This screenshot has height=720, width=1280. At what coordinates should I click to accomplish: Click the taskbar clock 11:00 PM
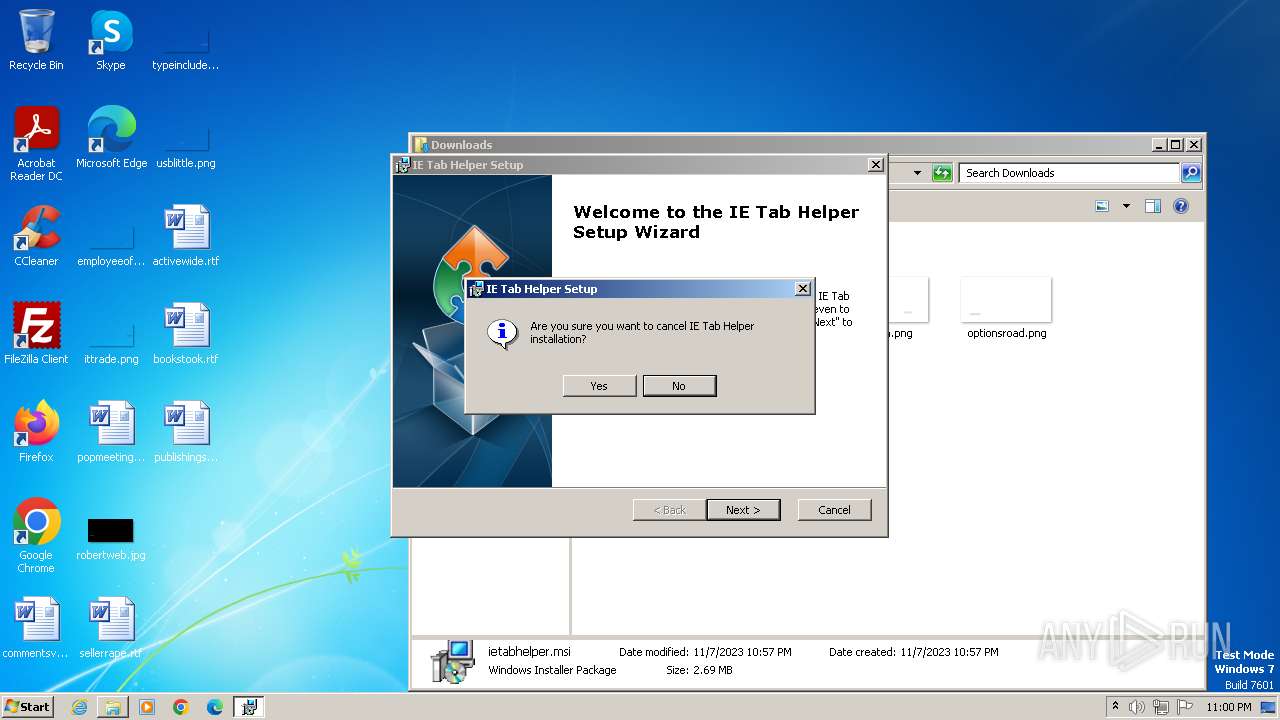[1228, 707]
